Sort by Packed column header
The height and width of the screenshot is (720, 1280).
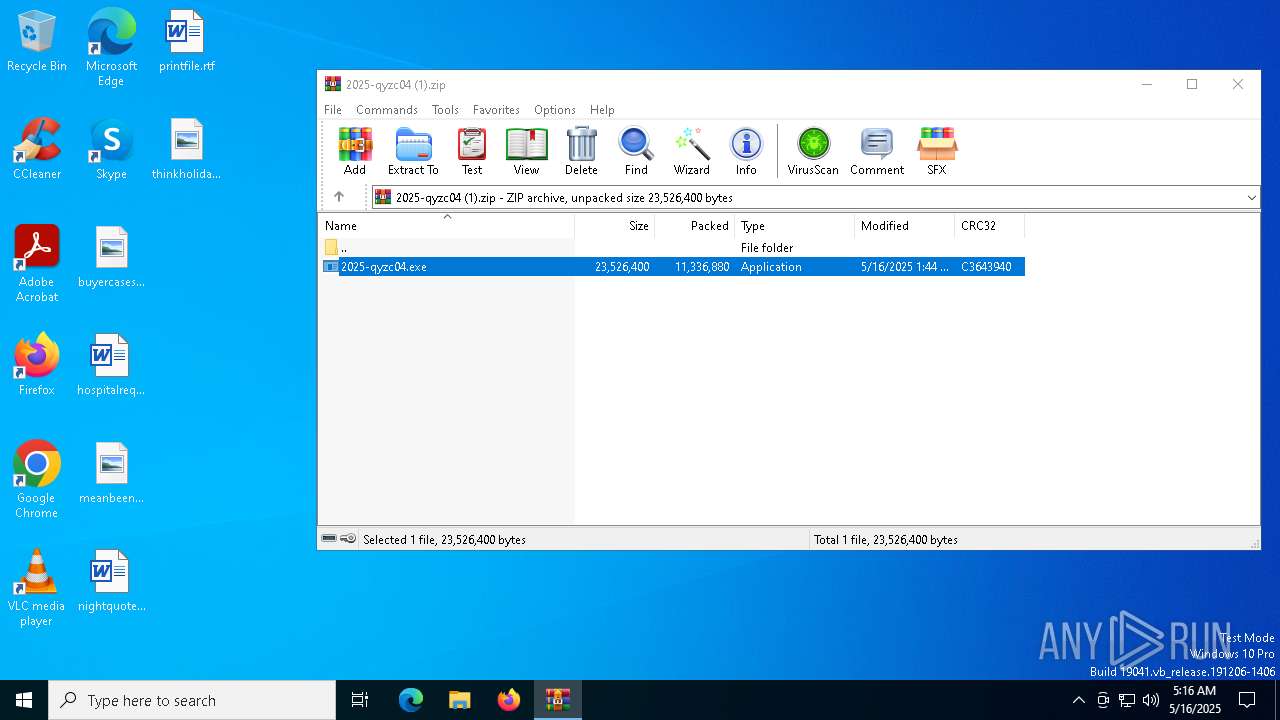pyautogui.click(x=694, y=226)
